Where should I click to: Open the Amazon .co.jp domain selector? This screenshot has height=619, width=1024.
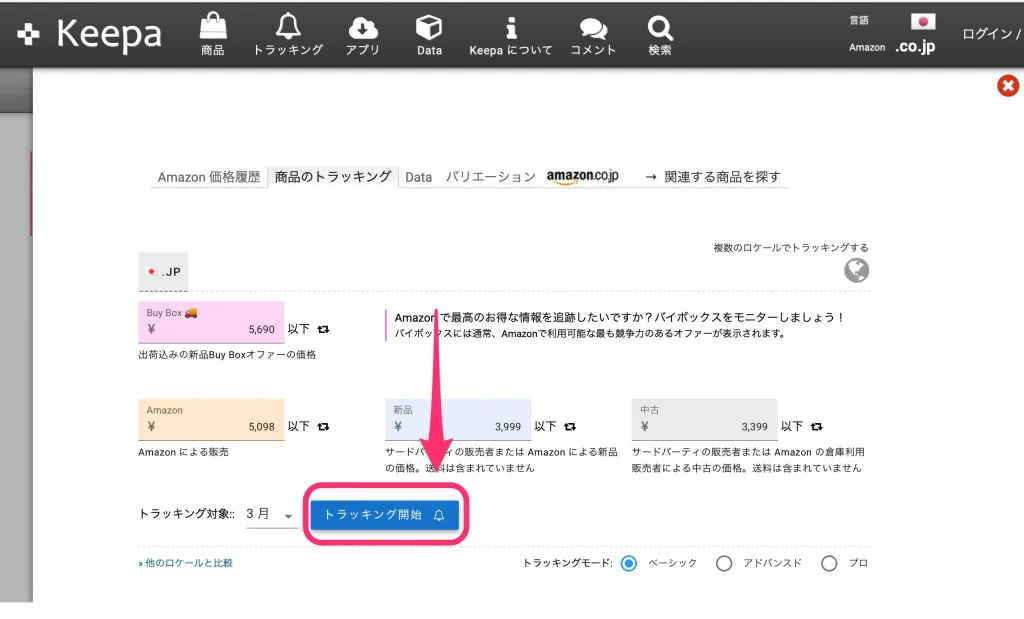coord(913,42)
